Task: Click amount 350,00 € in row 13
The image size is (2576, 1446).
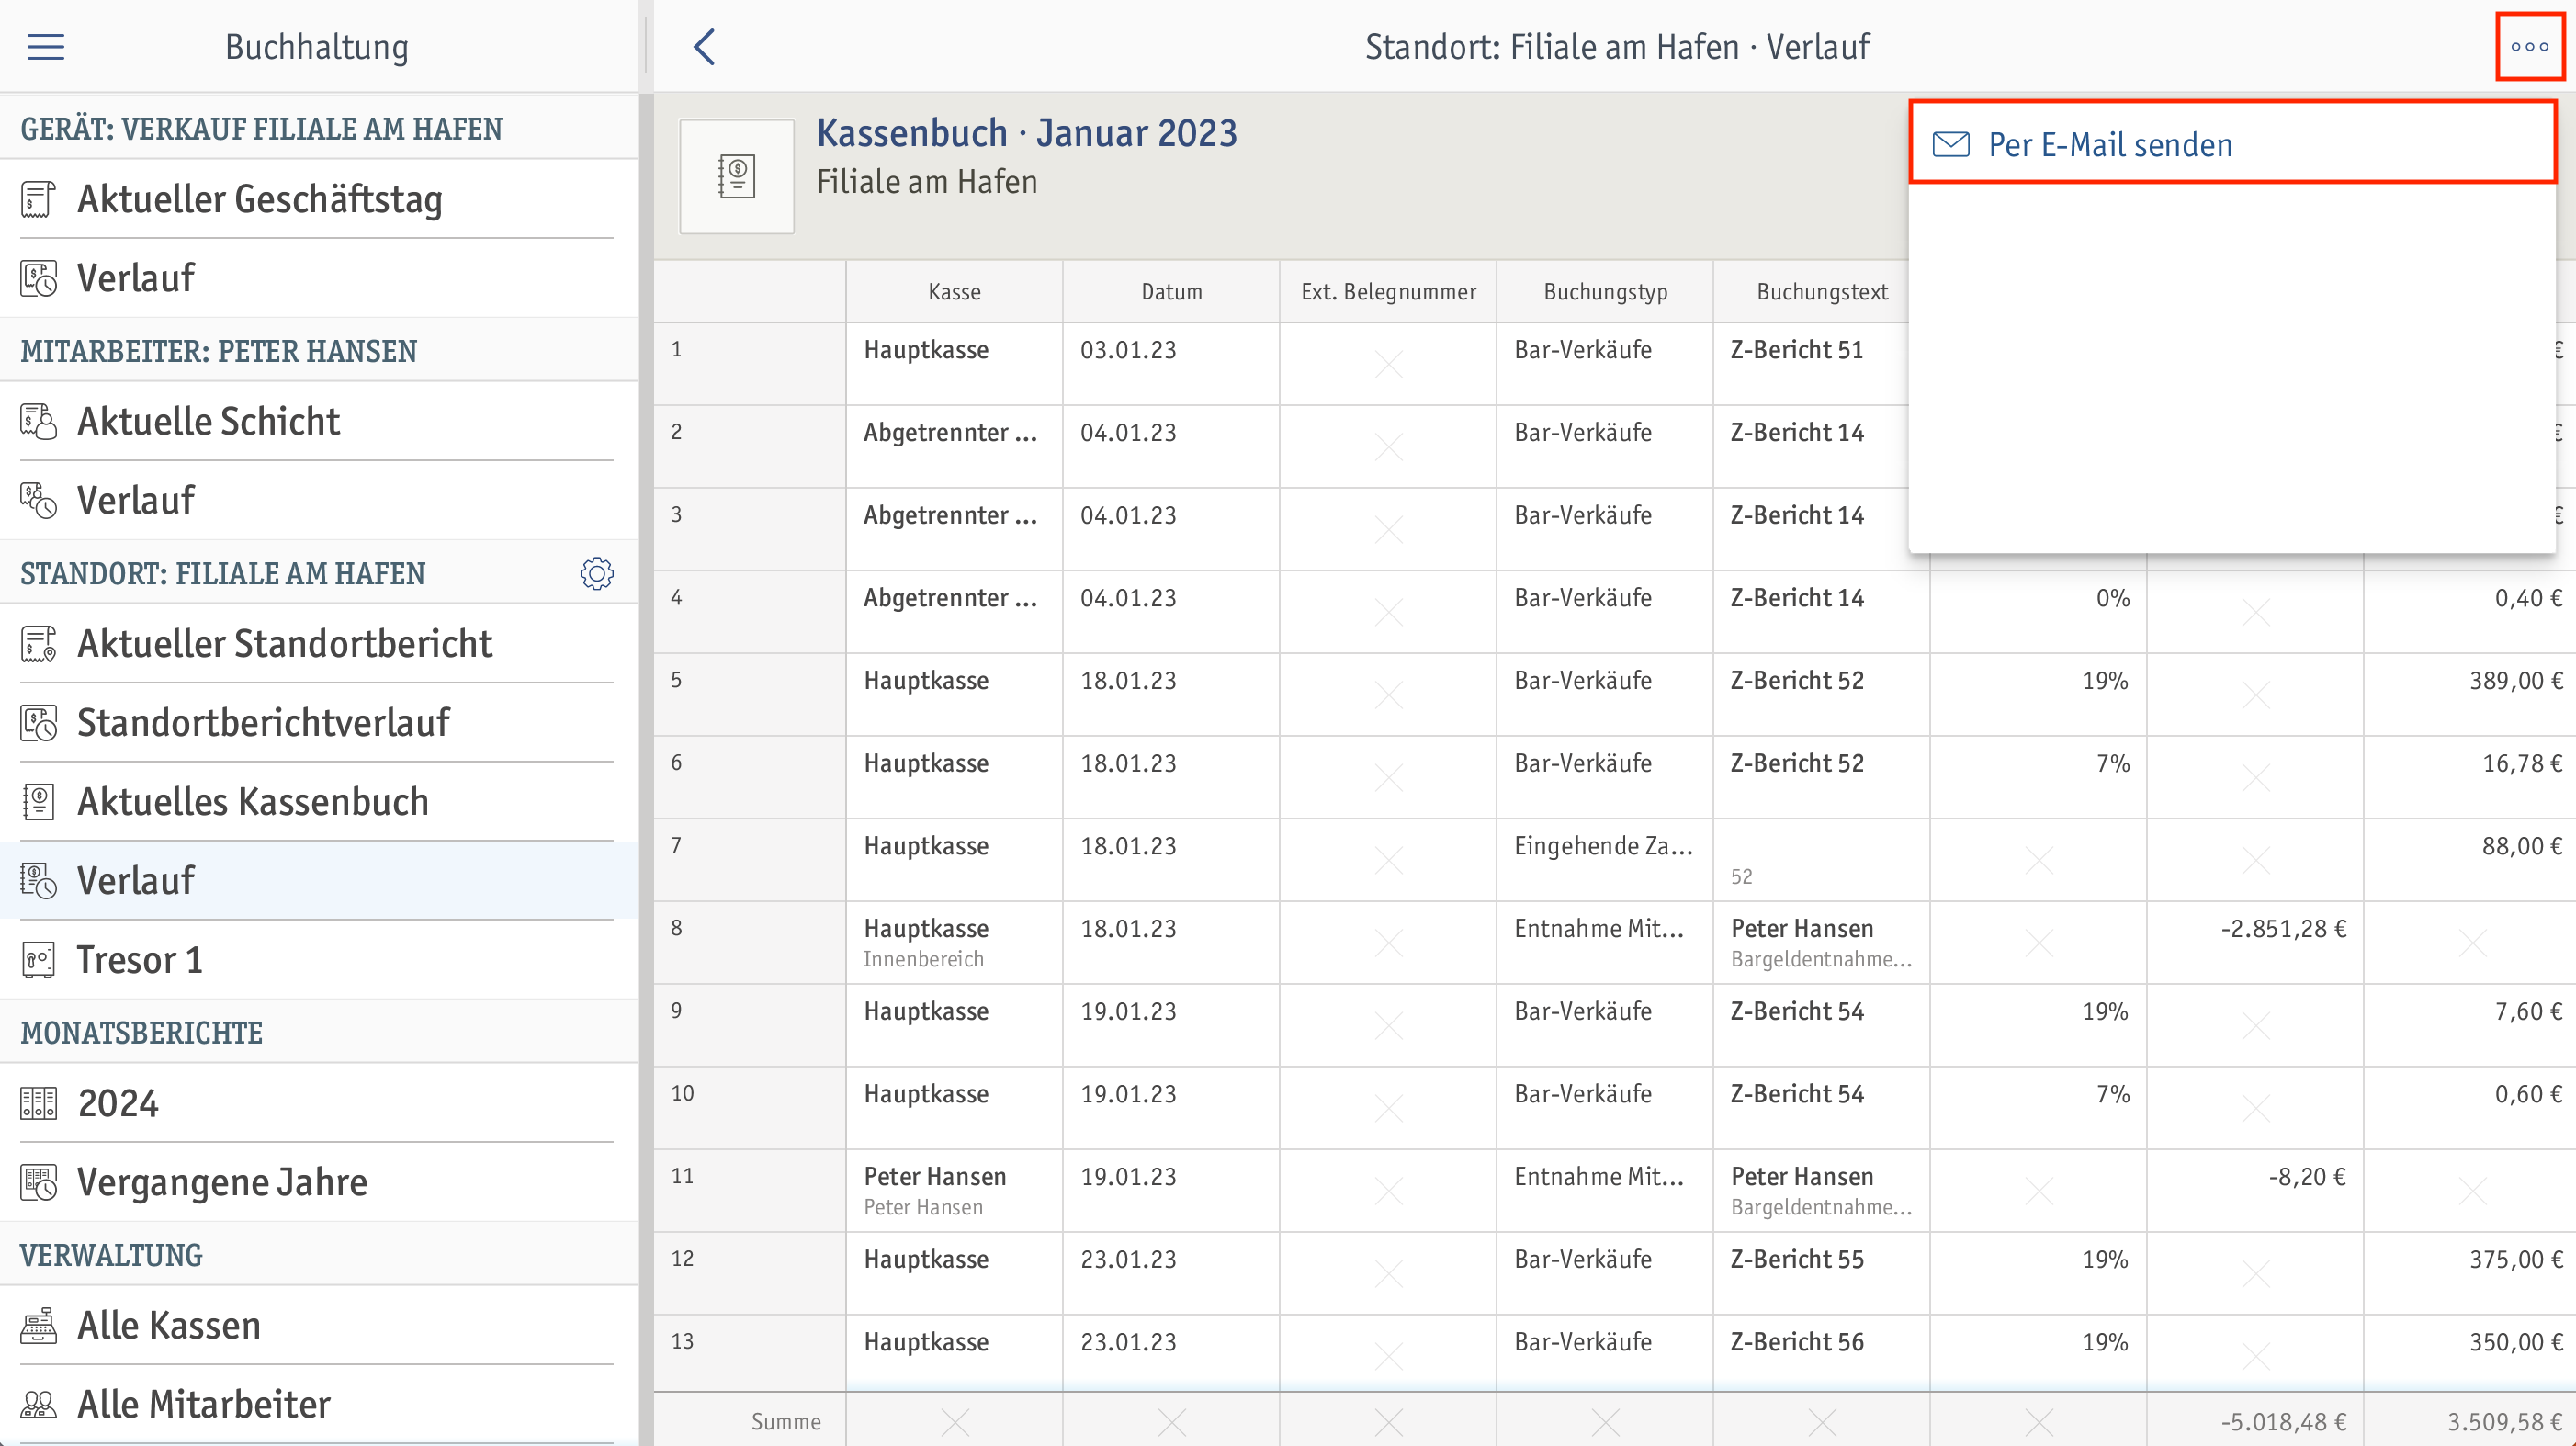Action: (2516, 1342)
